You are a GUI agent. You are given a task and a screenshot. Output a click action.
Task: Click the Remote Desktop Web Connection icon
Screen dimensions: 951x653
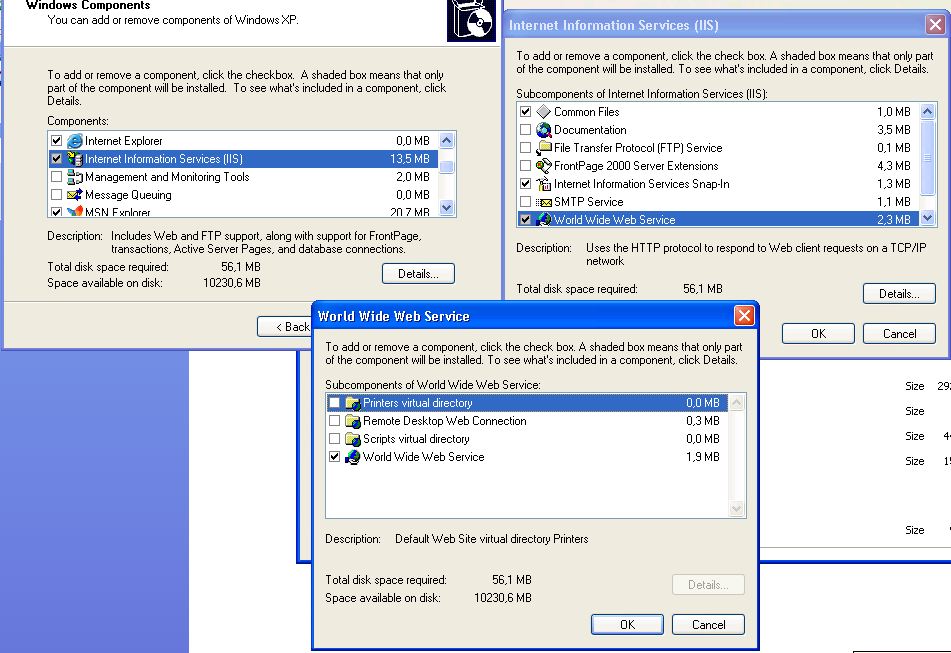pos(352,421)
